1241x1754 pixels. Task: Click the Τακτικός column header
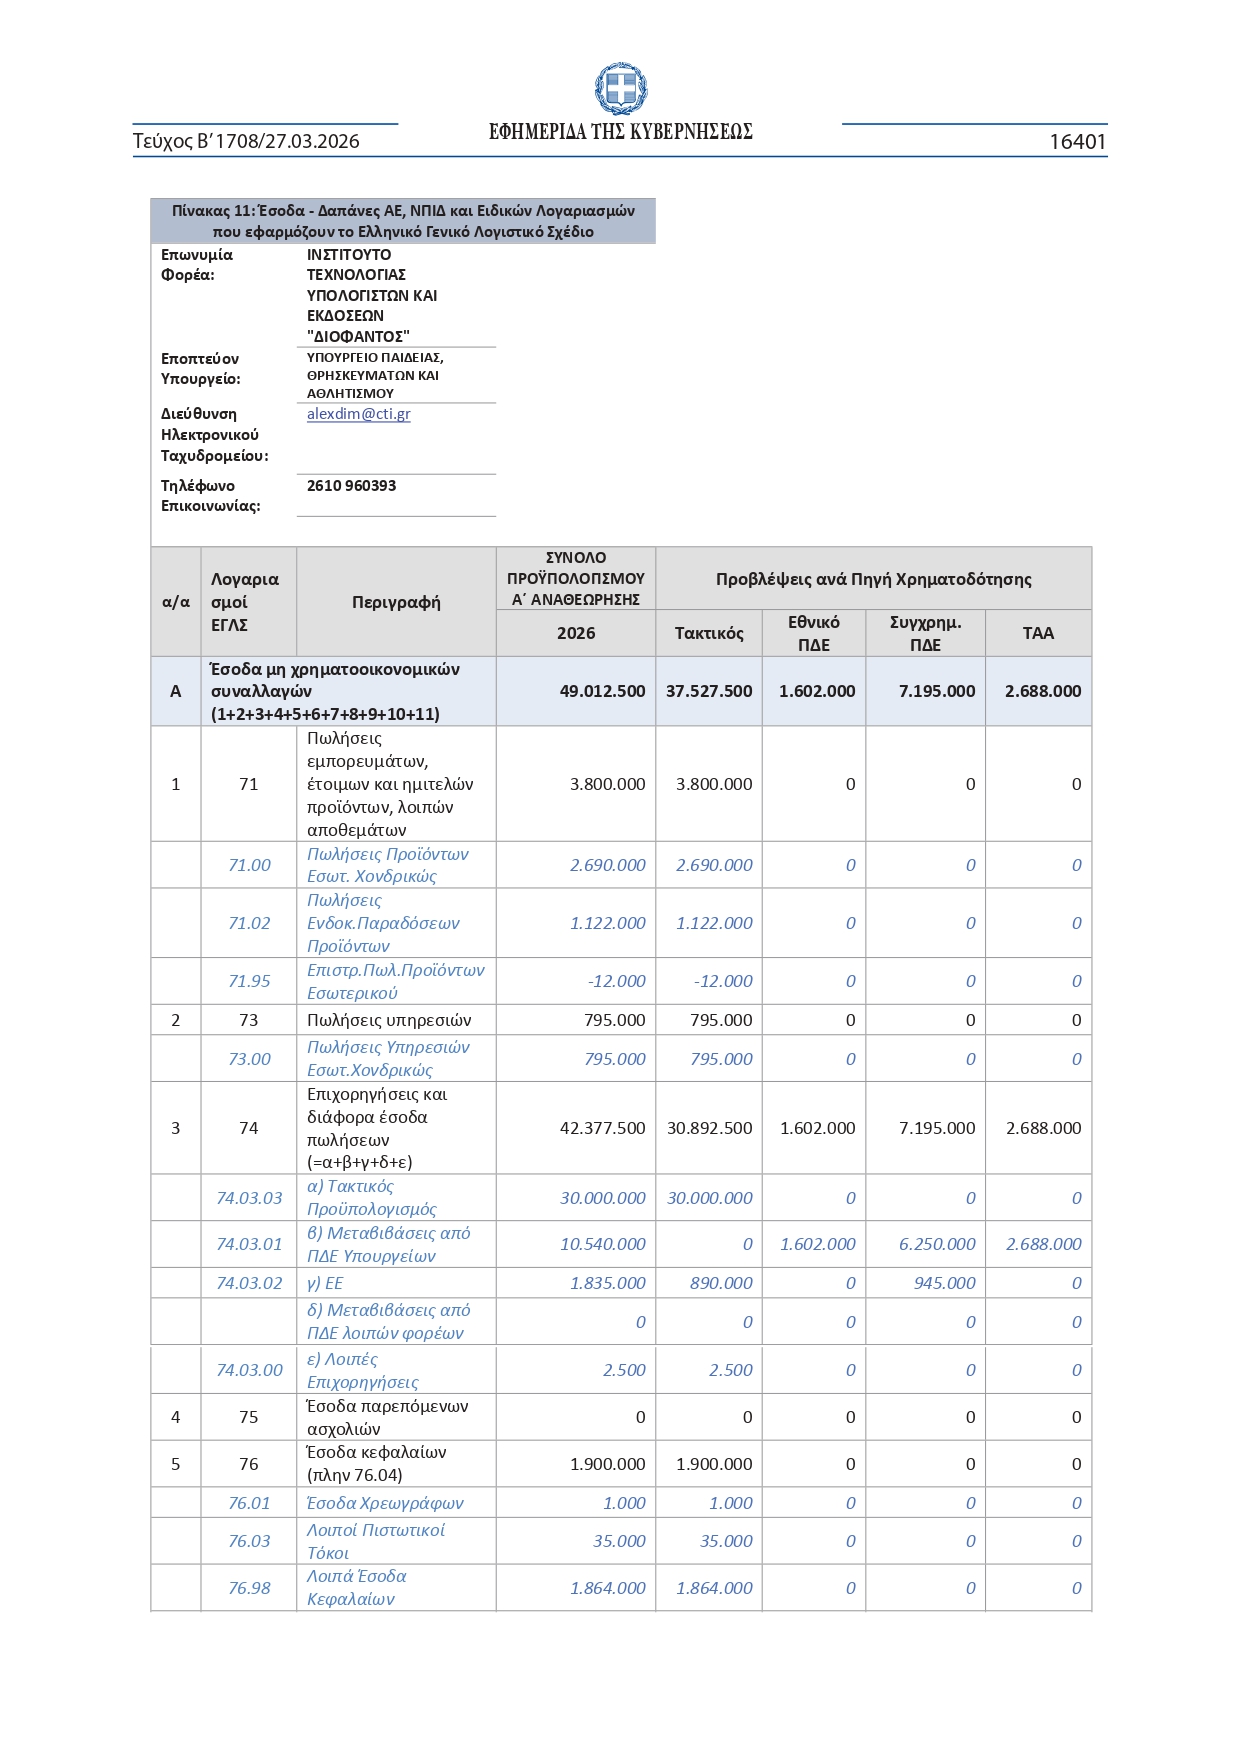(708, 633)
